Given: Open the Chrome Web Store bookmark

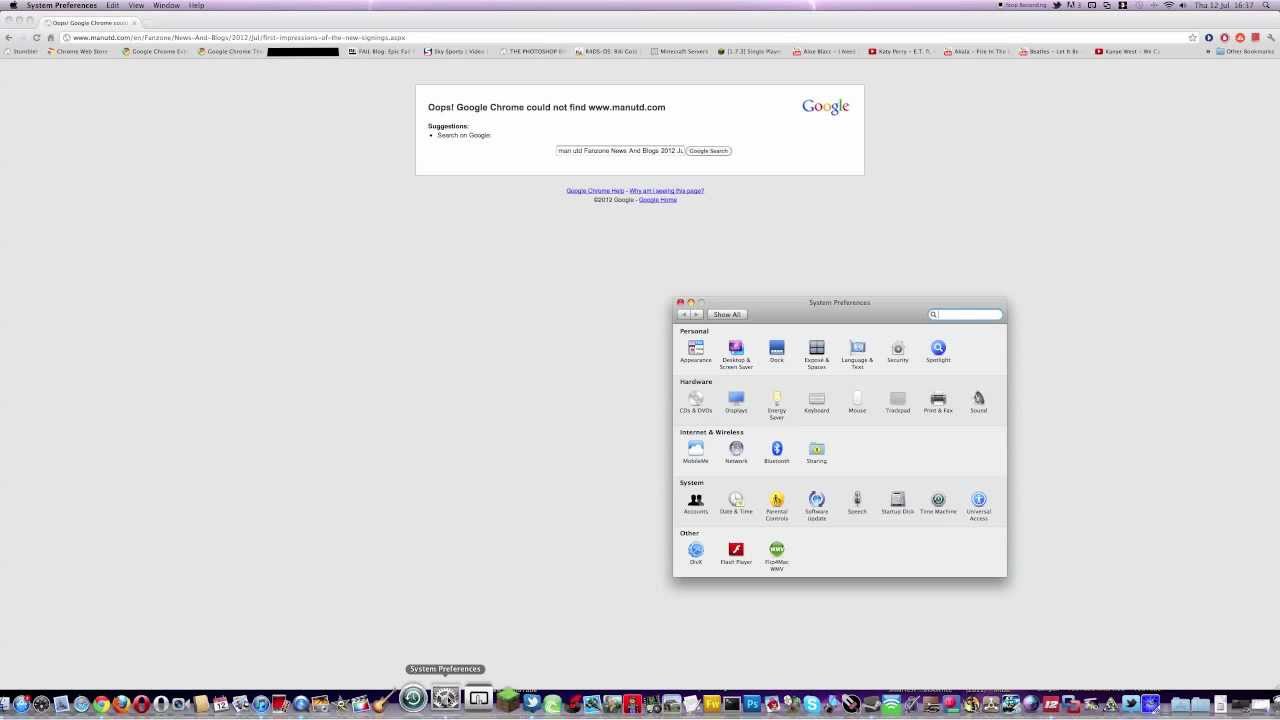Looking at the screenshot, I should point(78,51).
